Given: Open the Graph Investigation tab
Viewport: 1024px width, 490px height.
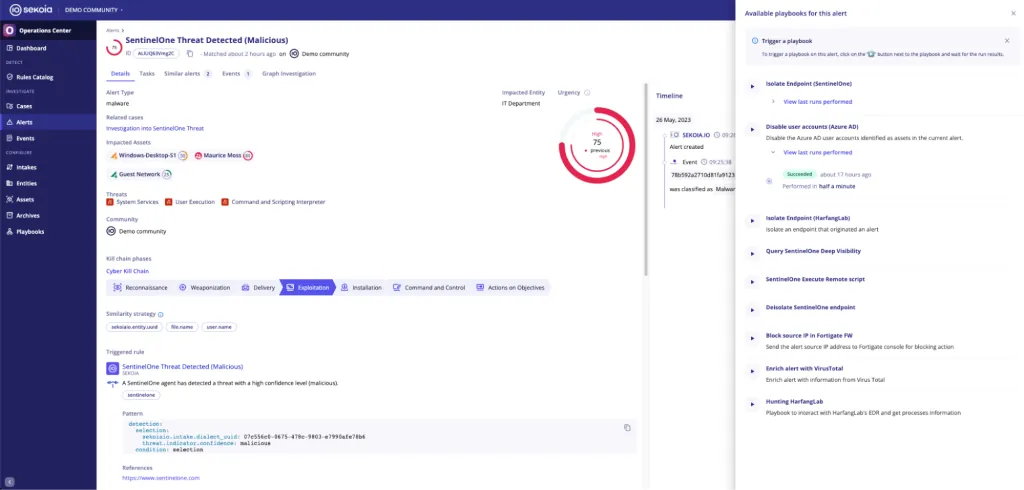Looking at the screenshot, I should (x=289, y=74).
